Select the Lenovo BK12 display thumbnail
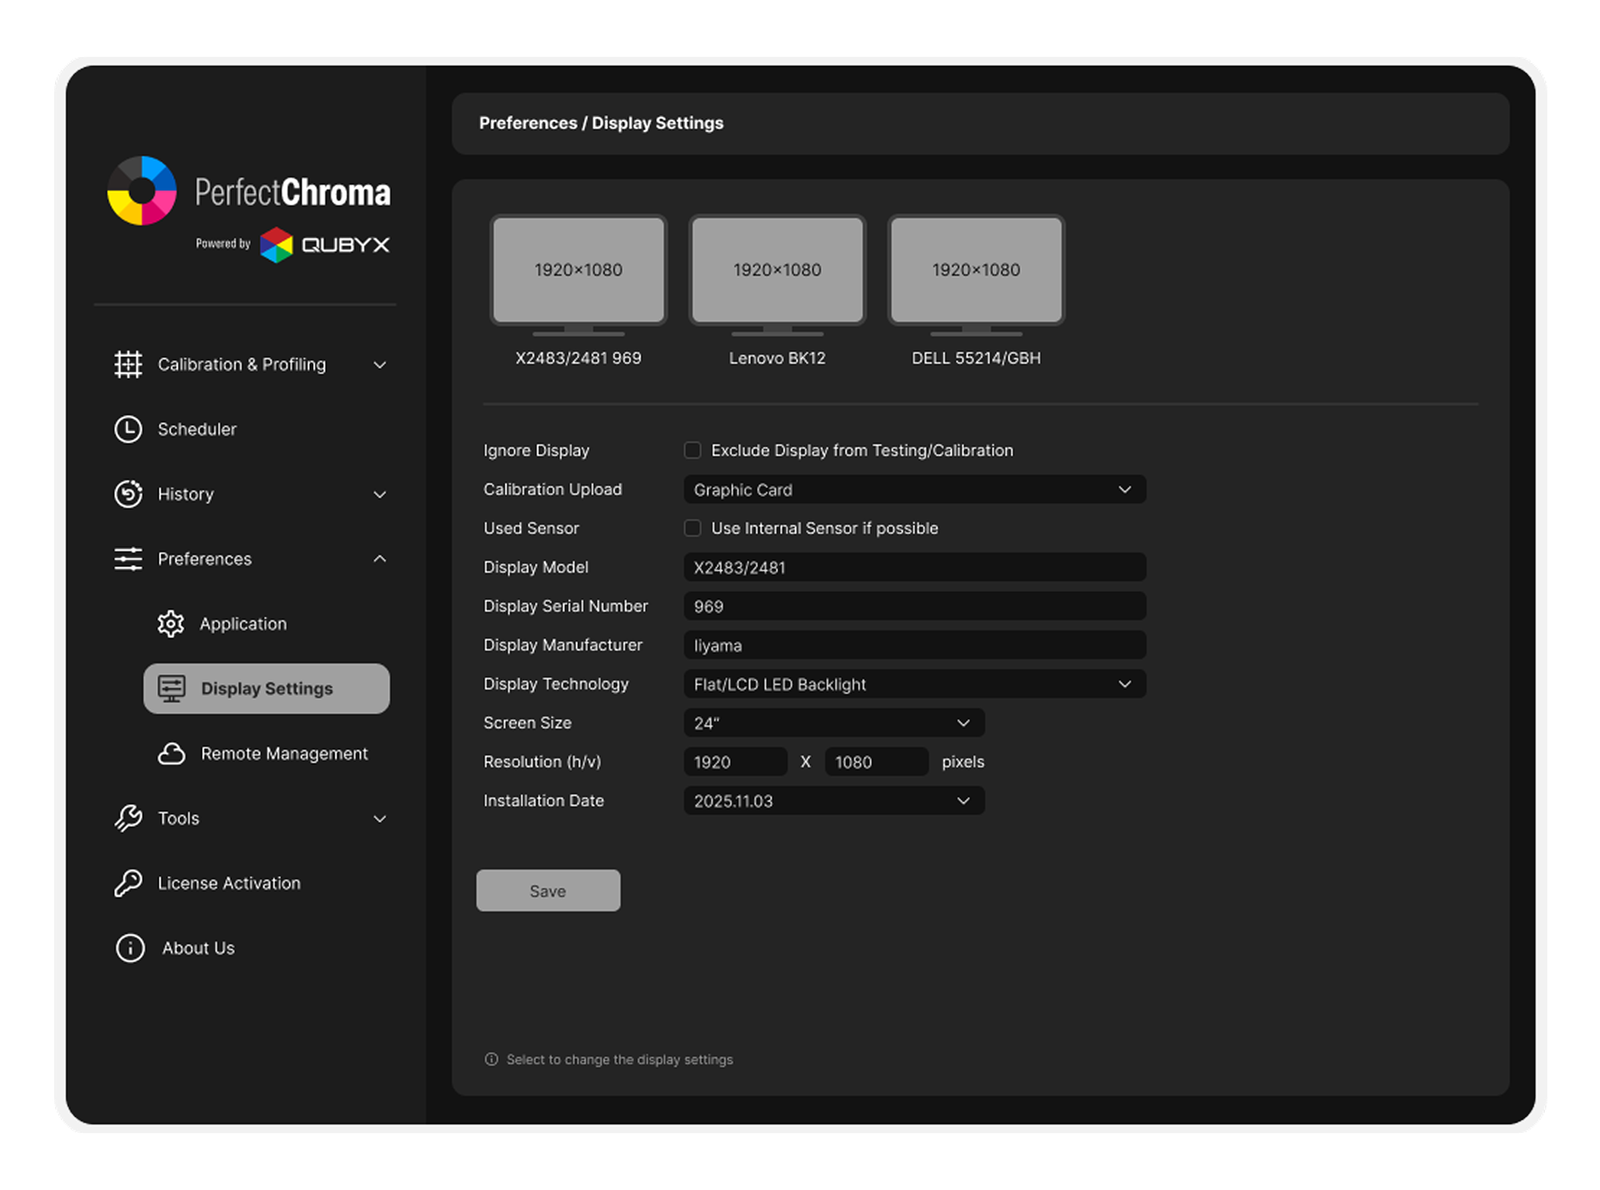Screen dimensions: 1600x1190 pos(777,270)
